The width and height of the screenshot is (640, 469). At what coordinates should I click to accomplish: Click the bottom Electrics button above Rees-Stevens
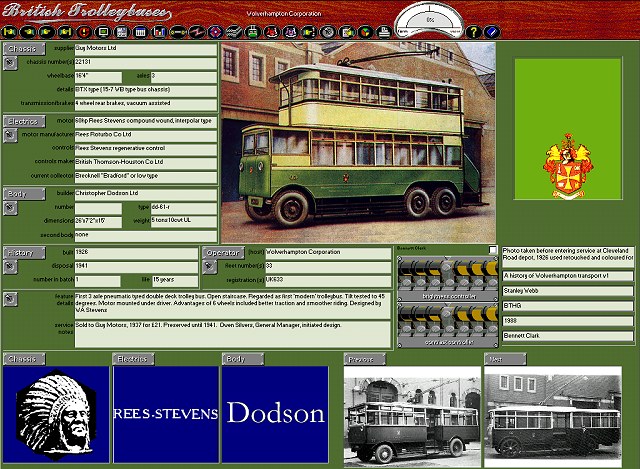pos(133,359)
